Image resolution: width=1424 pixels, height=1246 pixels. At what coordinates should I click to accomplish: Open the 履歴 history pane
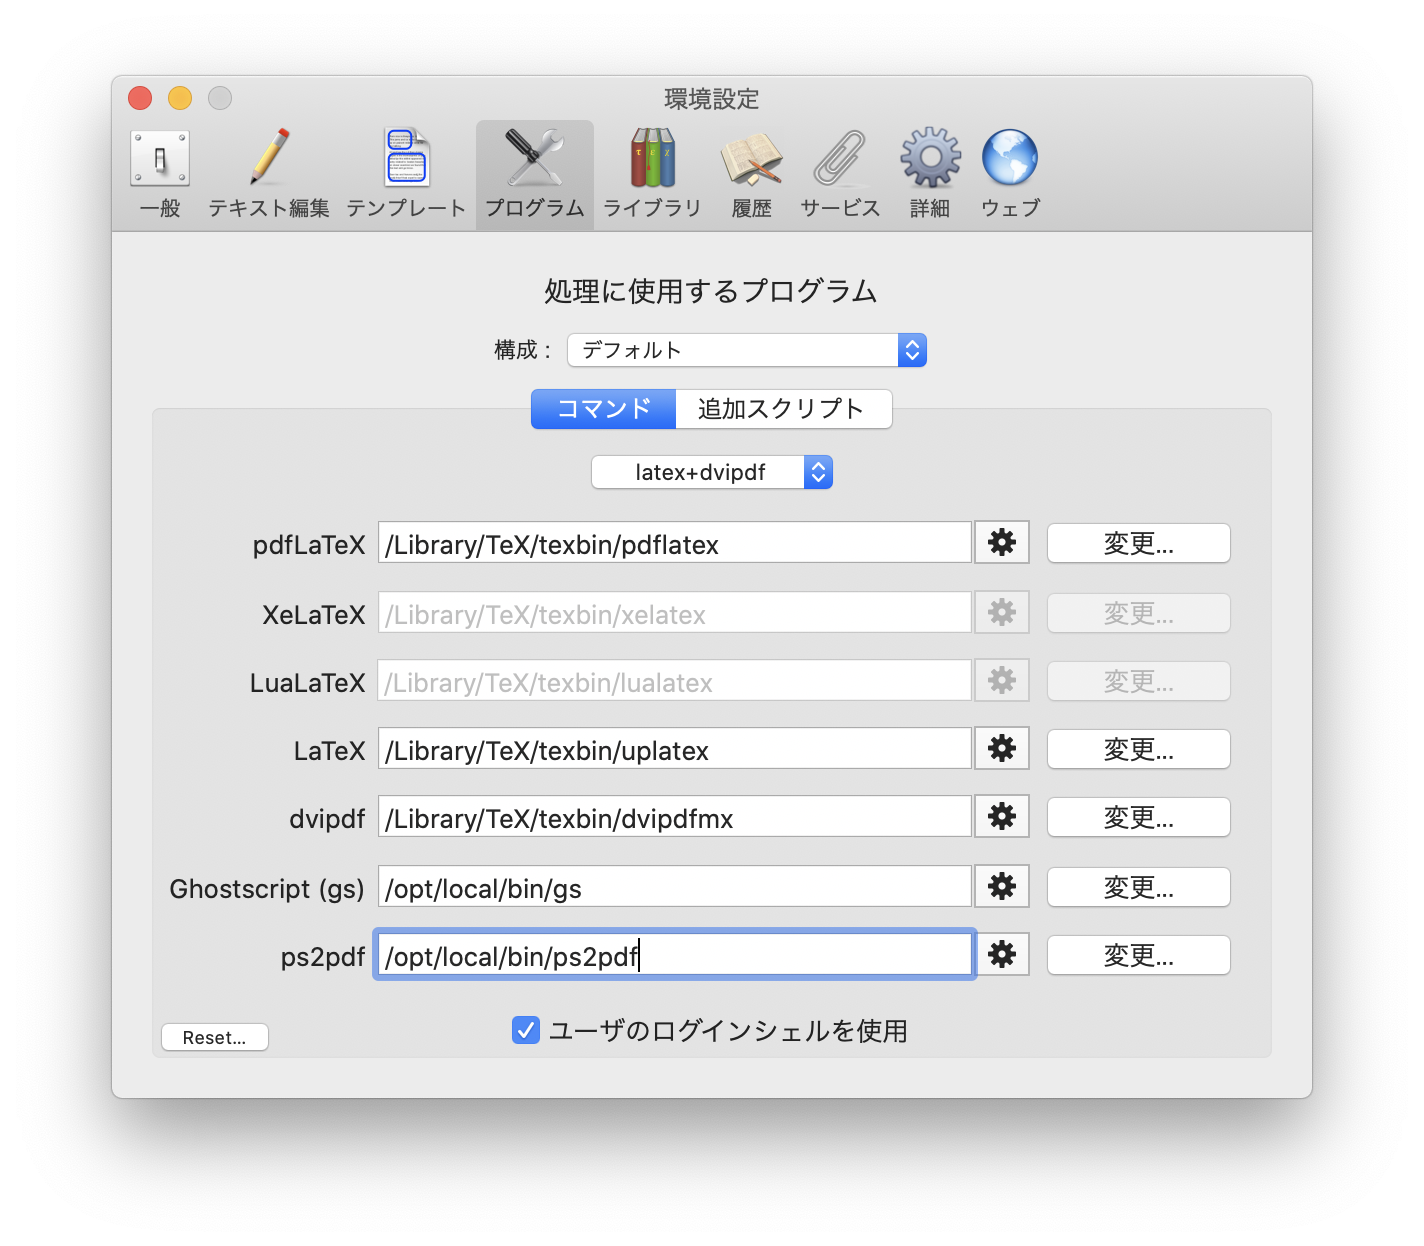(x=751, y=174)
